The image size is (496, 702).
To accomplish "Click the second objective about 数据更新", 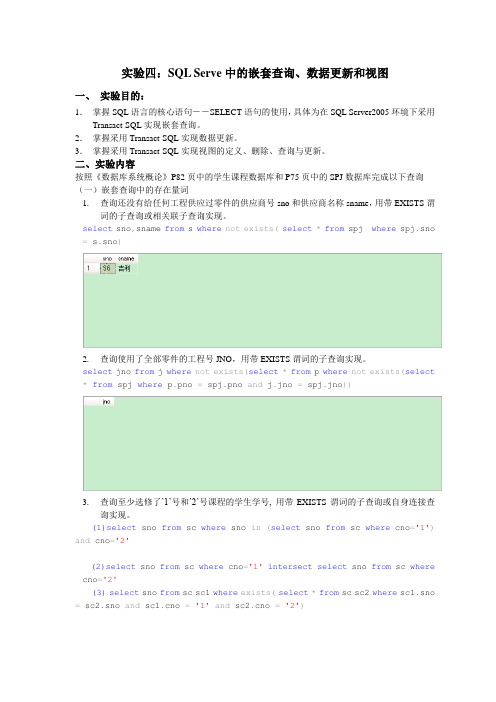I will 165,138.
